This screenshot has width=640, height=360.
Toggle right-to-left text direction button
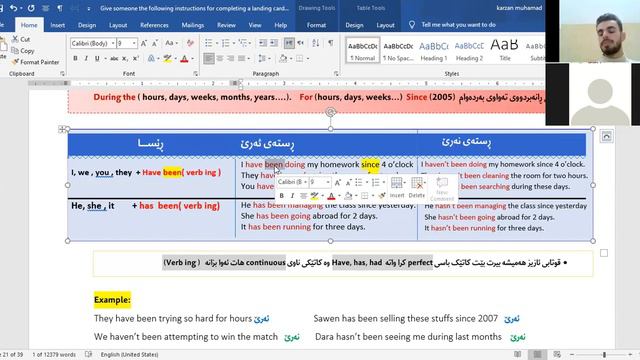coord(300,43)
